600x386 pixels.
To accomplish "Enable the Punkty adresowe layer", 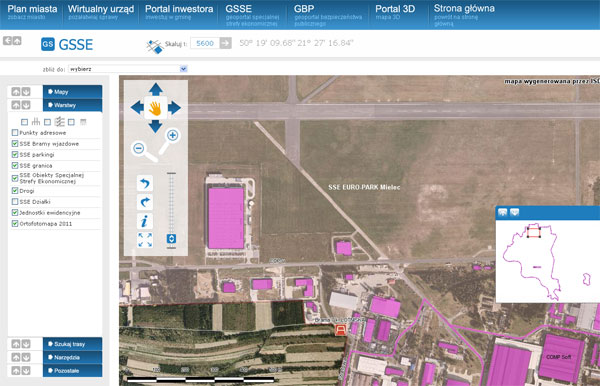I will point(15,133).
